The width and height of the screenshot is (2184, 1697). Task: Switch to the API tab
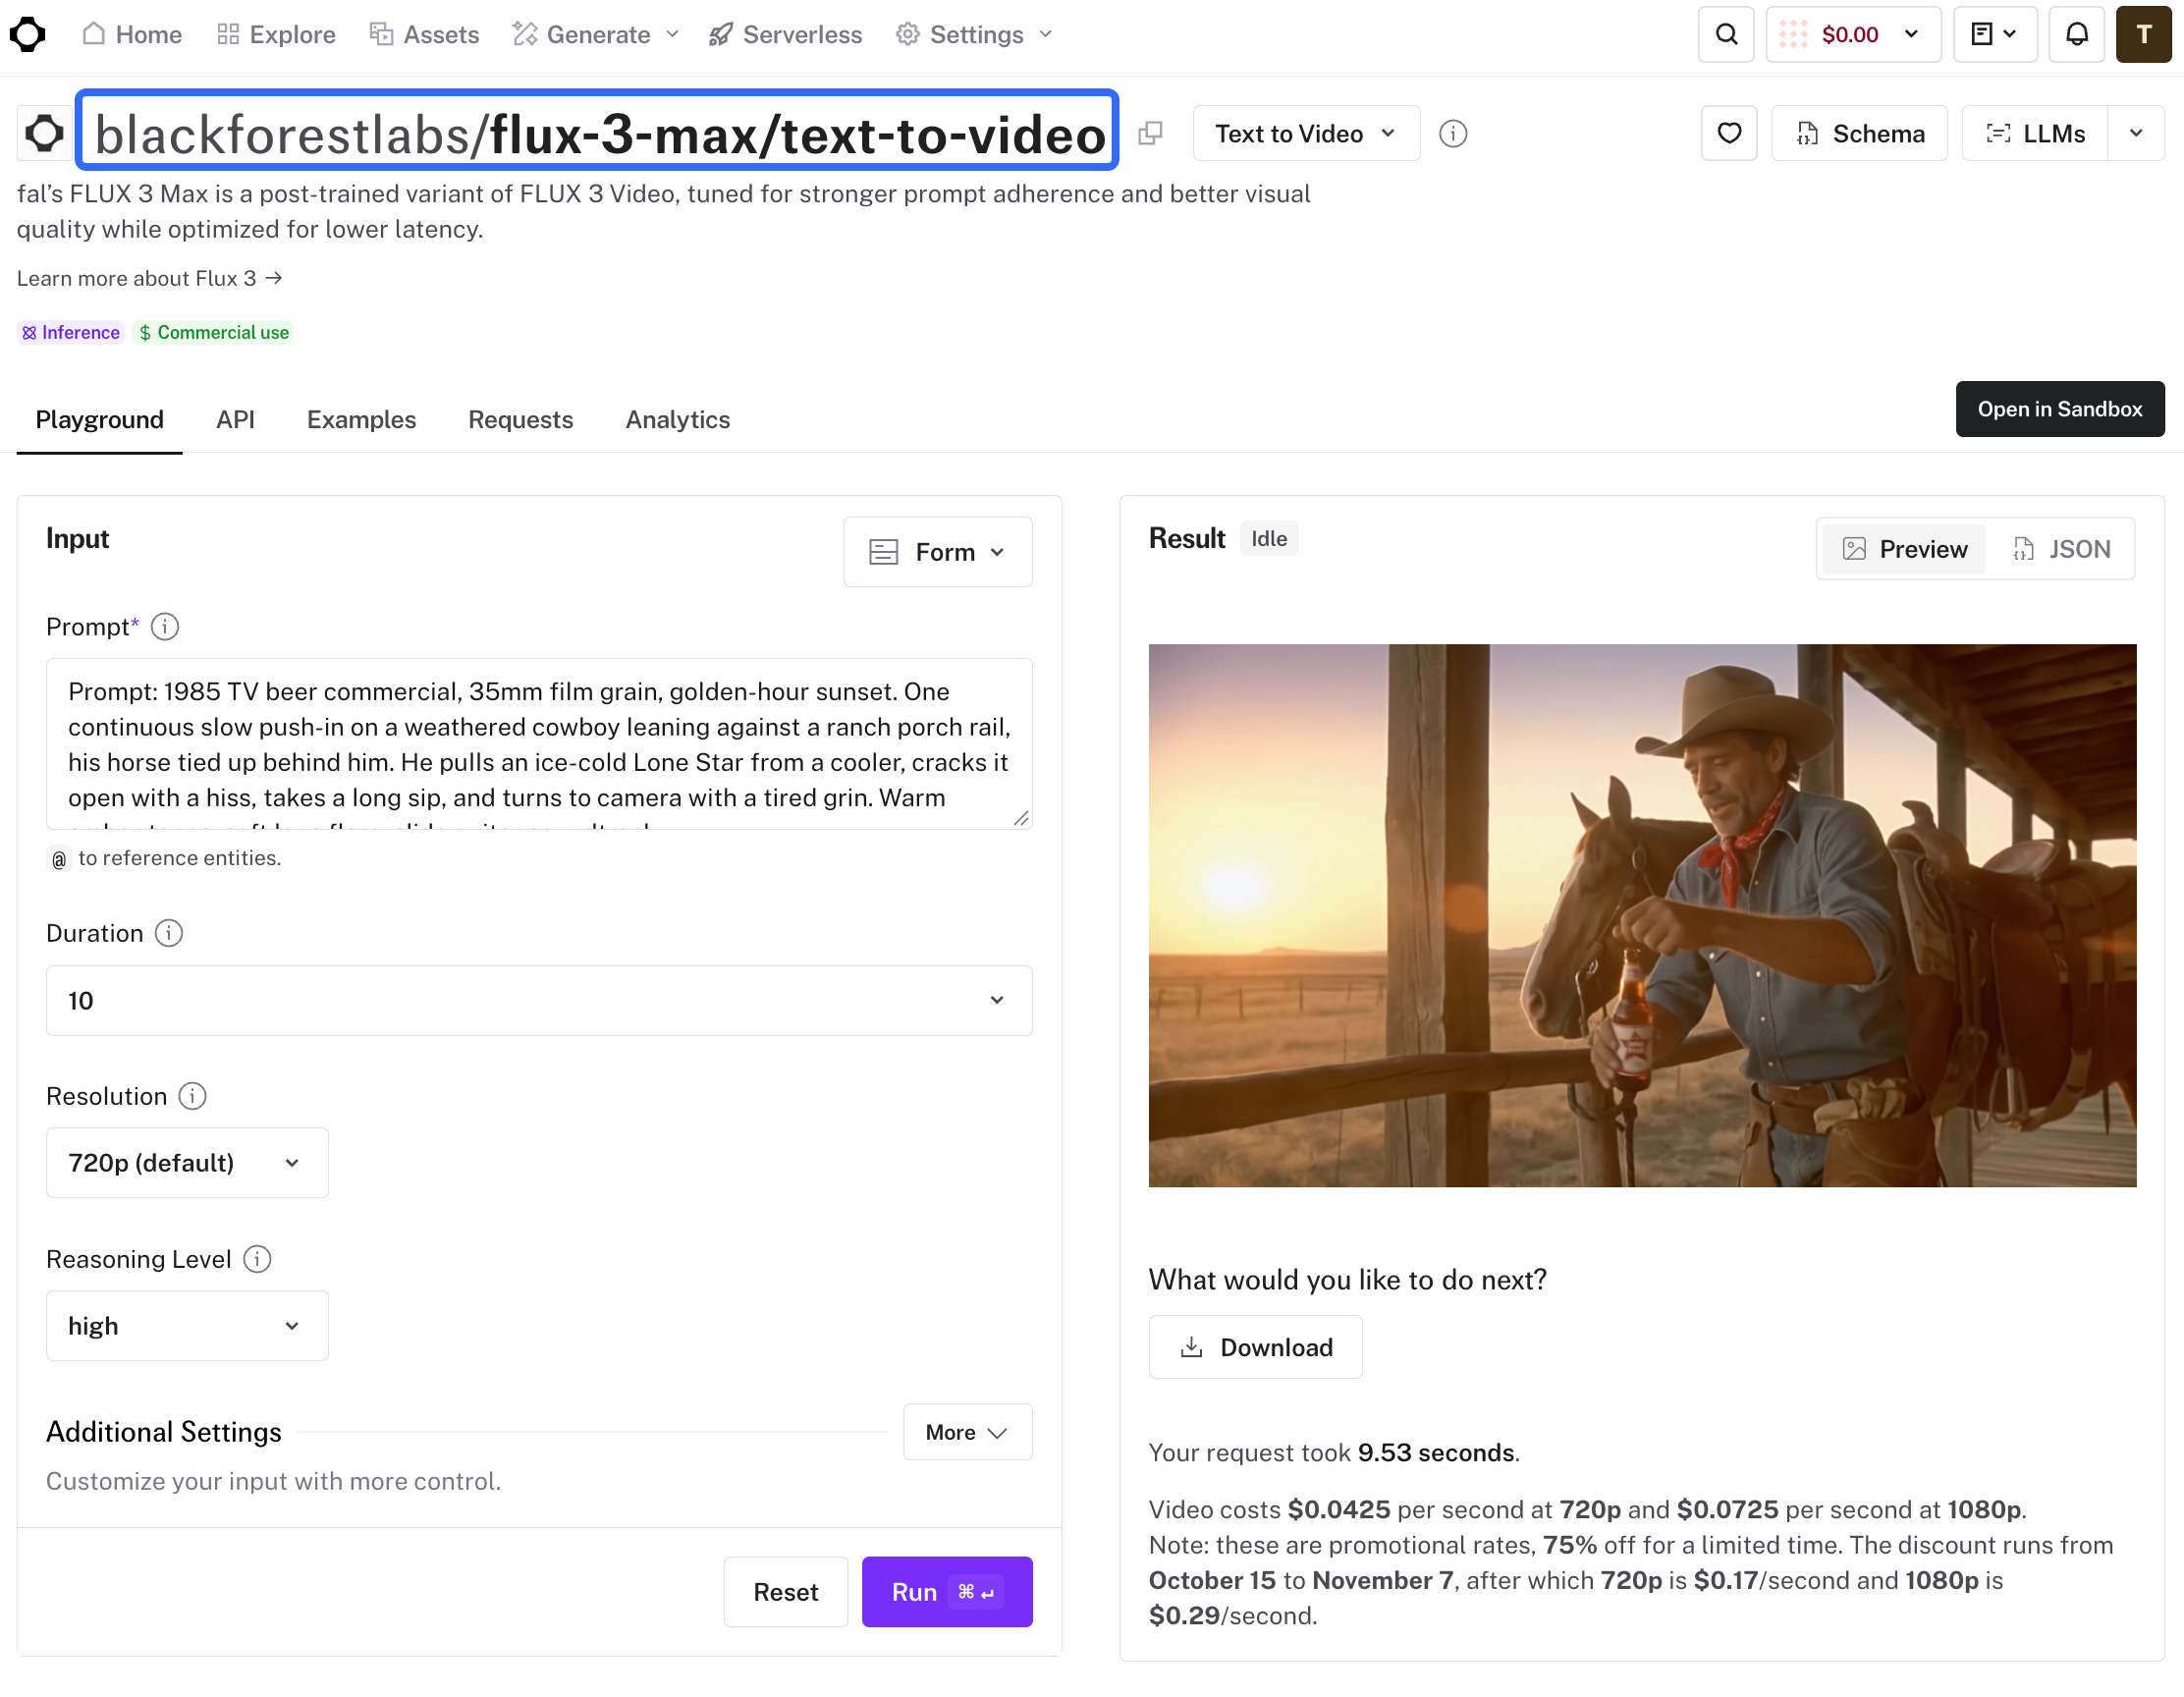(x=235, y=420)
